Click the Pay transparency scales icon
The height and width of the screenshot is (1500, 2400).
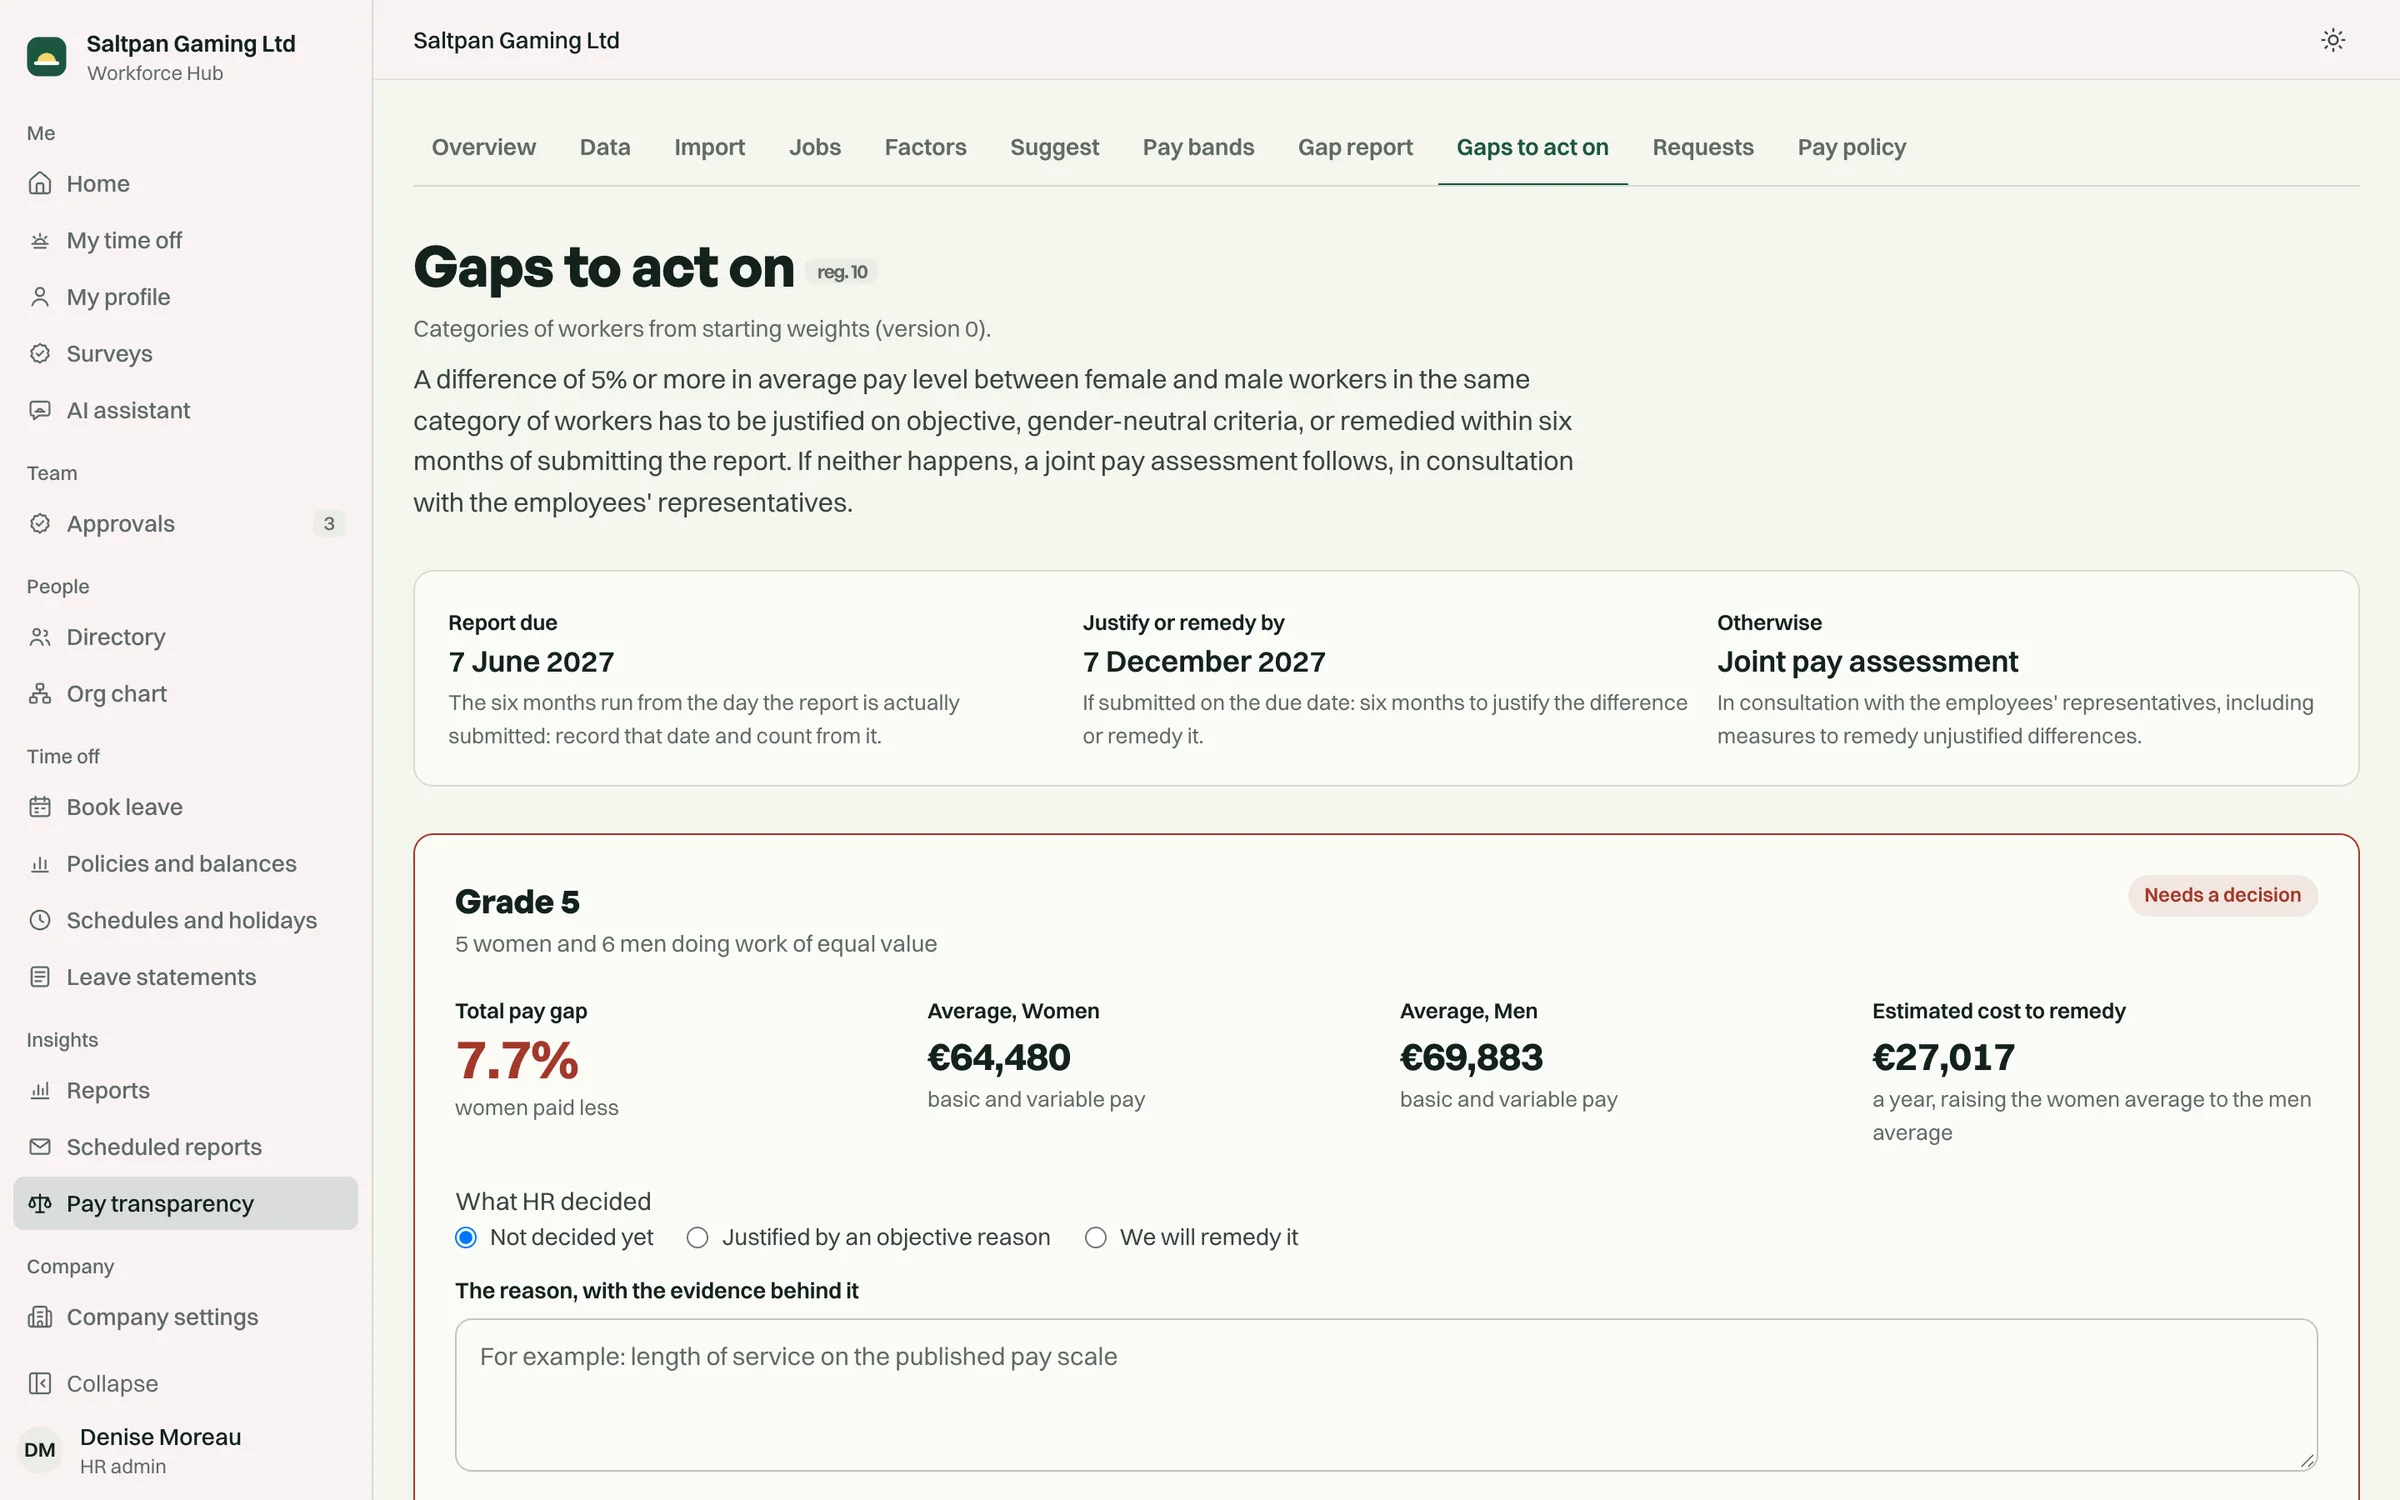[x=40, y=1203]
